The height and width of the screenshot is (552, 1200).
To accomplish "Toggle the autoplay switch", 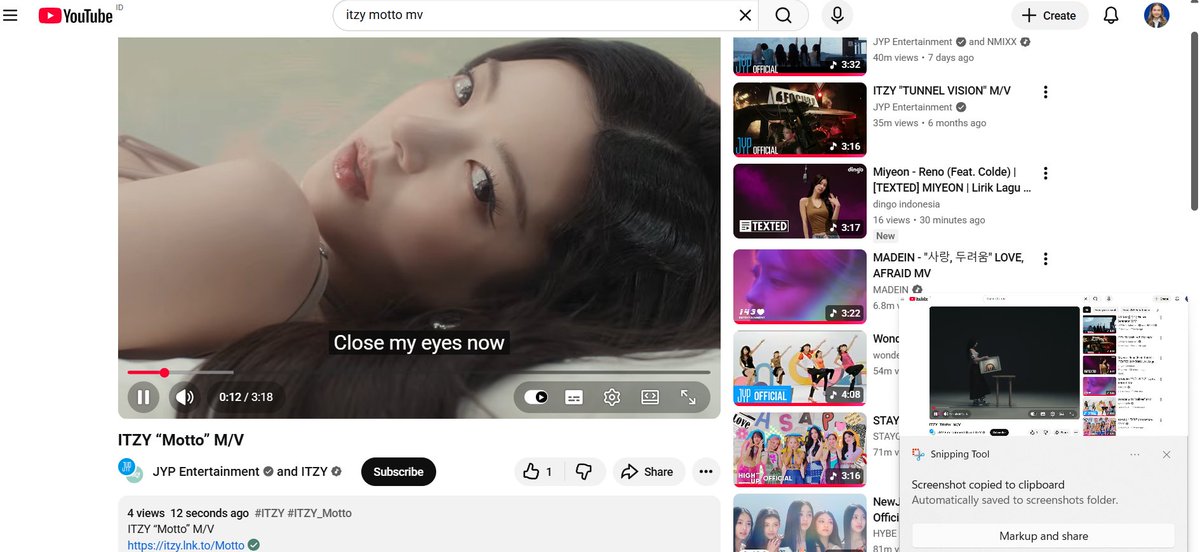I will pos(537,397).
